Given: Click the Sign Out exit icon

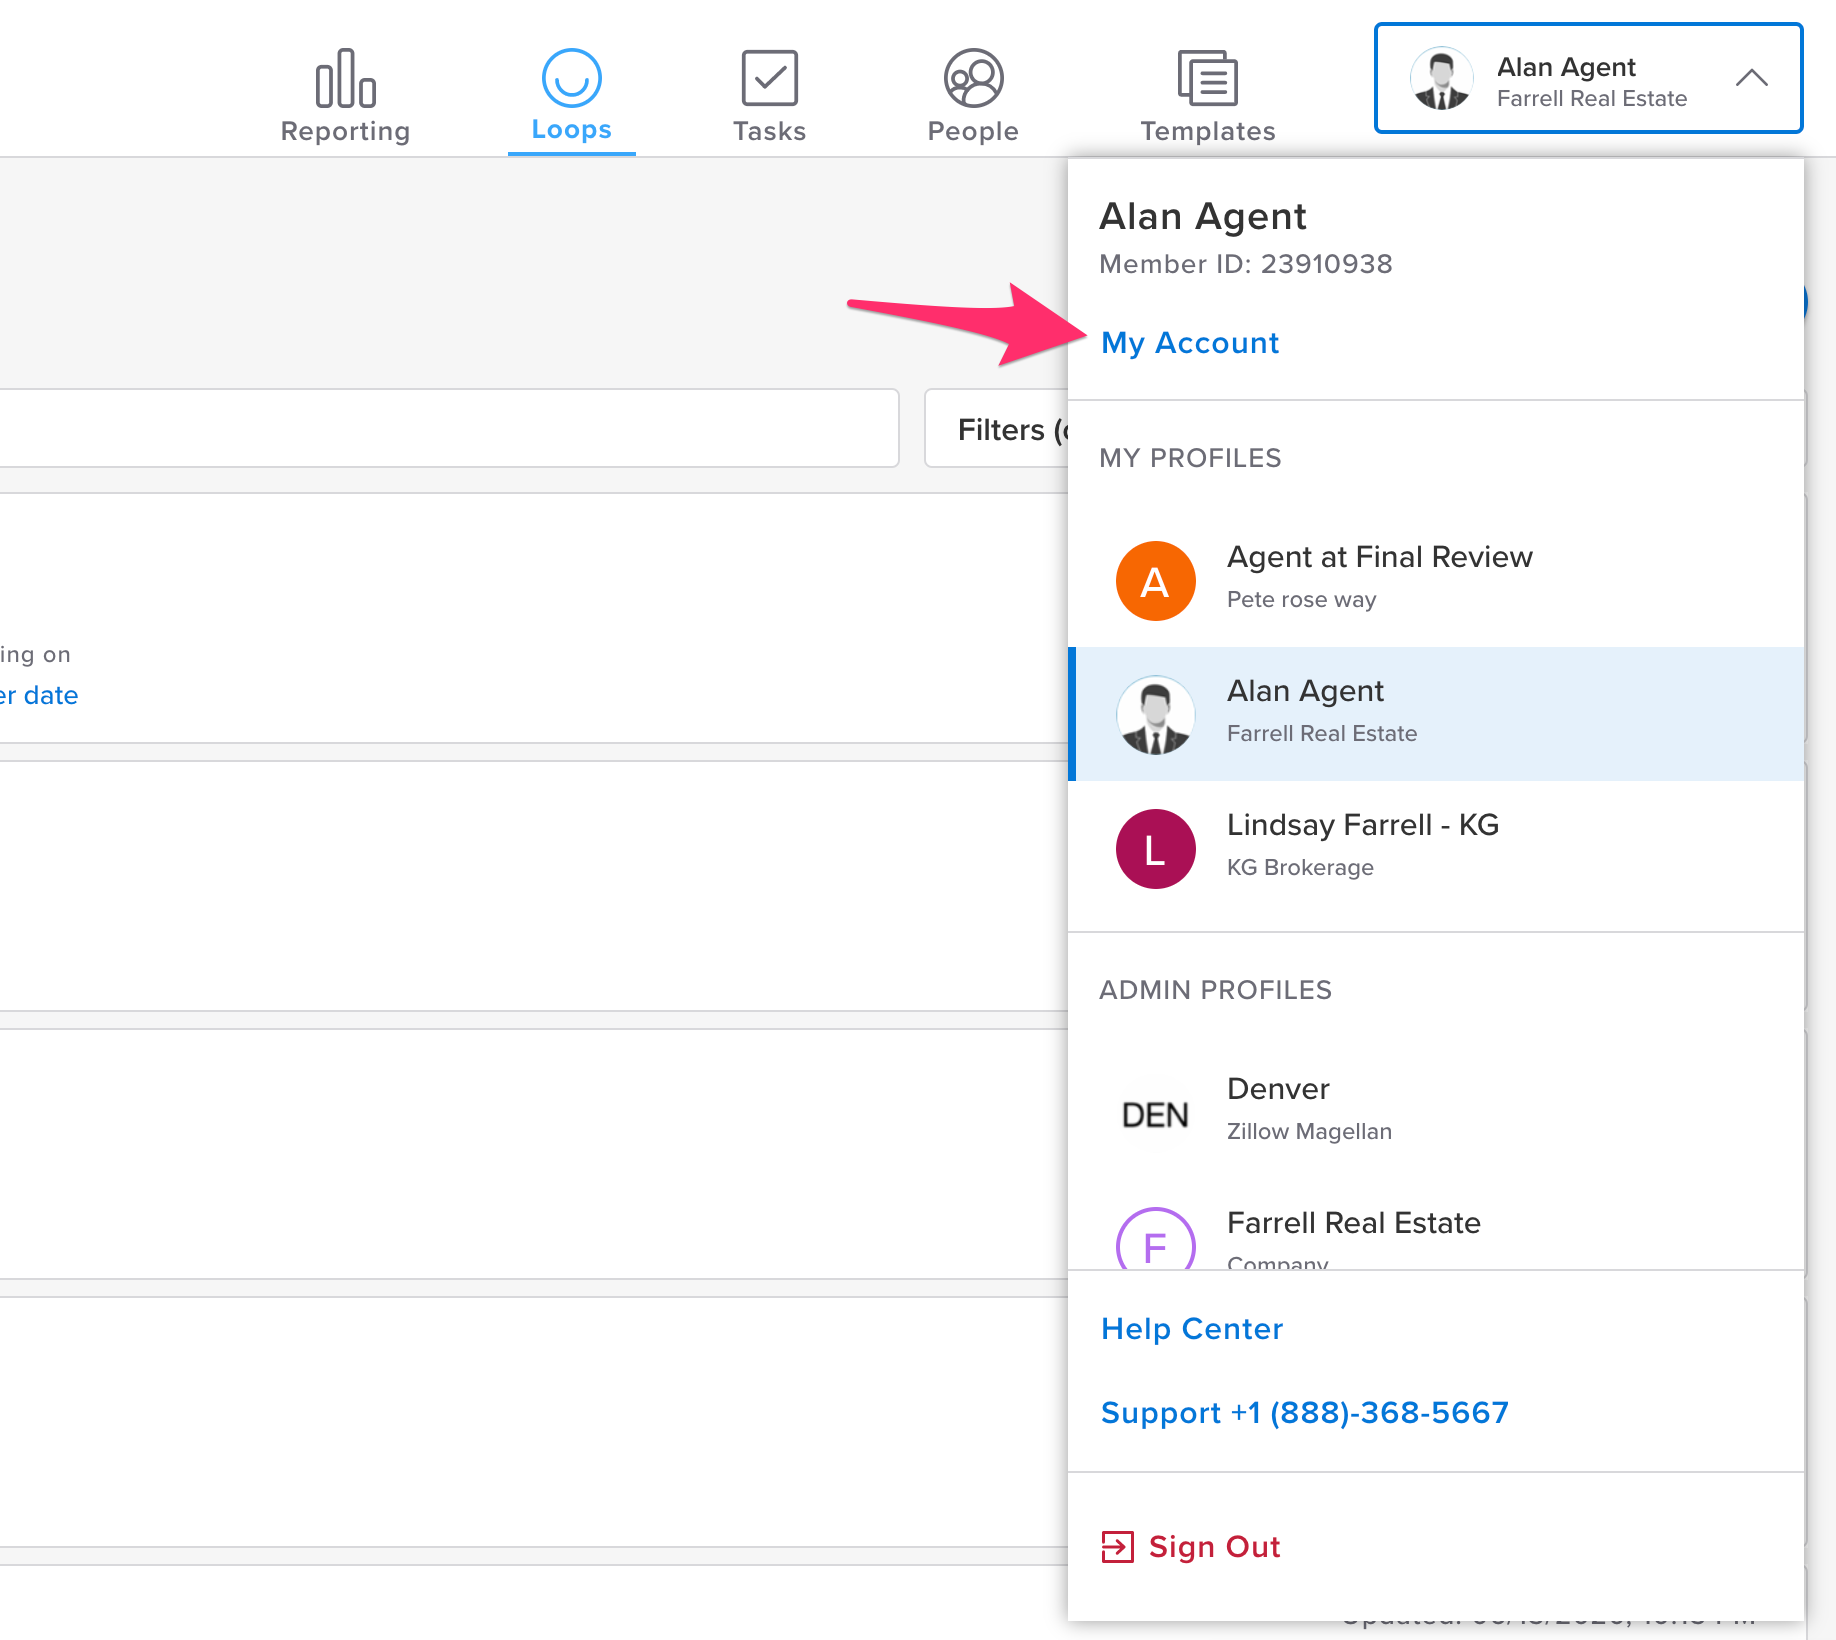Looking at the screenshot, I should pyautogui.click(x=1119, y=1546).
